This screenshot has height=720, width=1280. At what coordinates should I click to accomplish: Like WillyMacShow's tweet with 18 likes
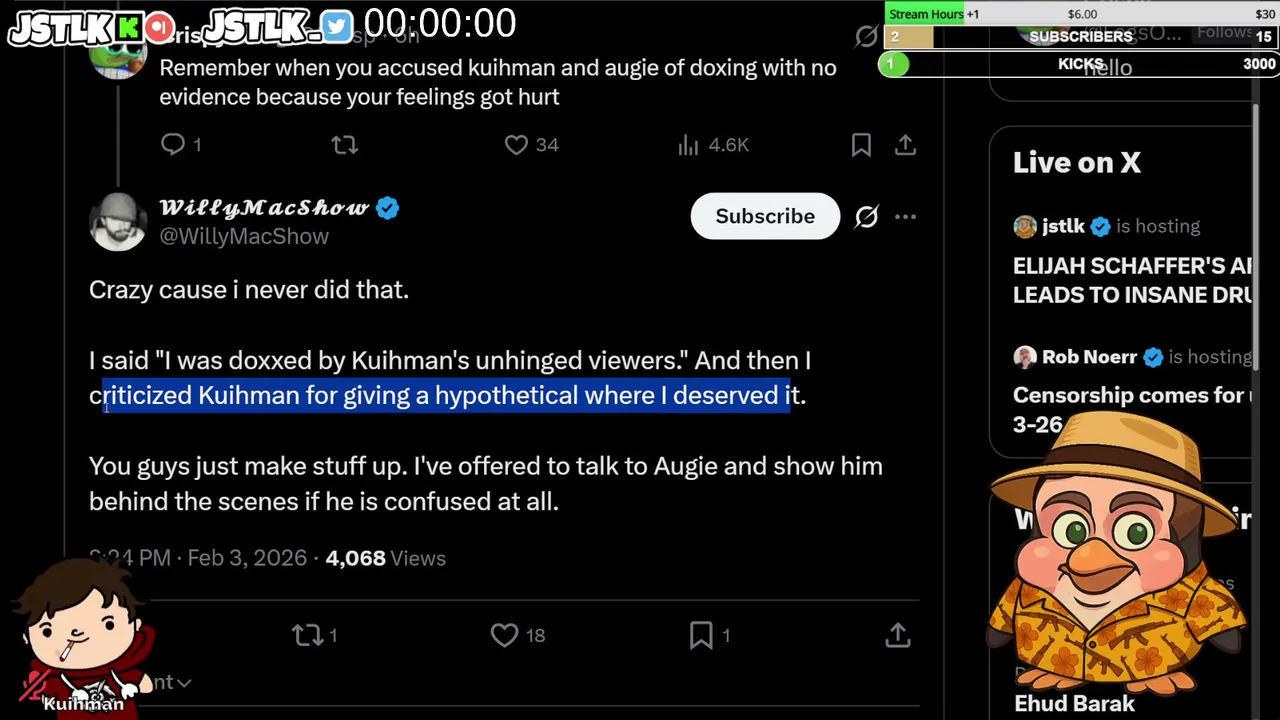[505, 635]
